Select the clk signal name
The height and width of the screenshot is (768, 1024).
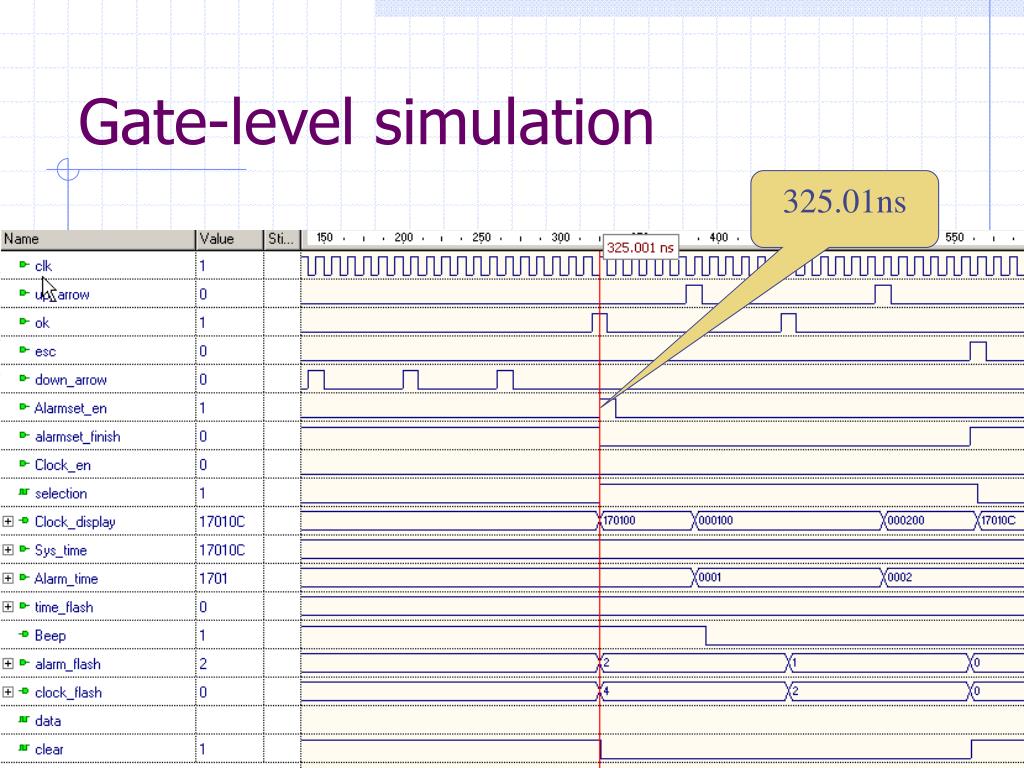pyautogui.click(x=43, y=266)
